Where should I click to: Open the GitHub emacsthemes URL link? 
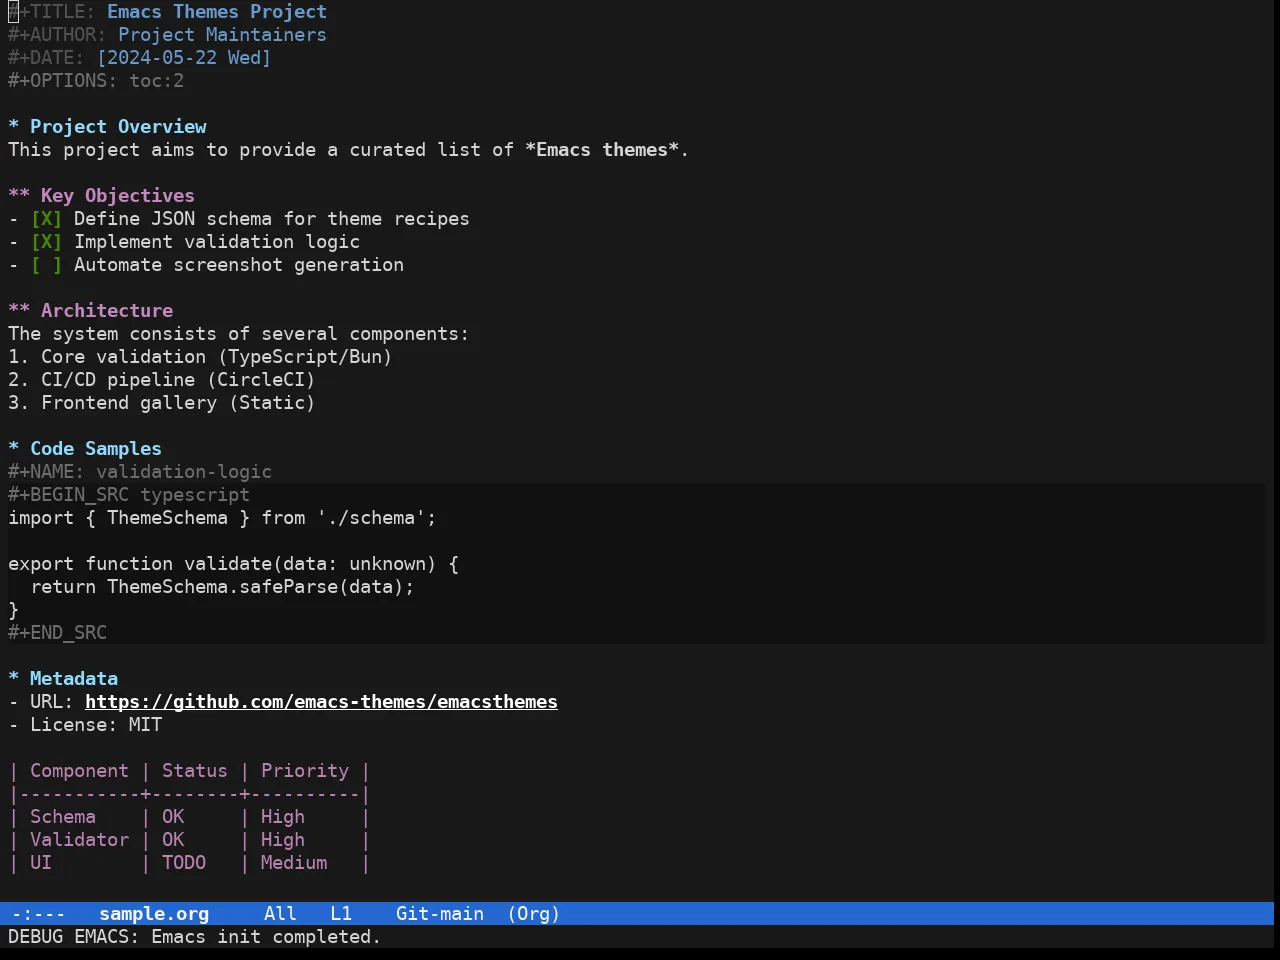[x=321, y=702]
